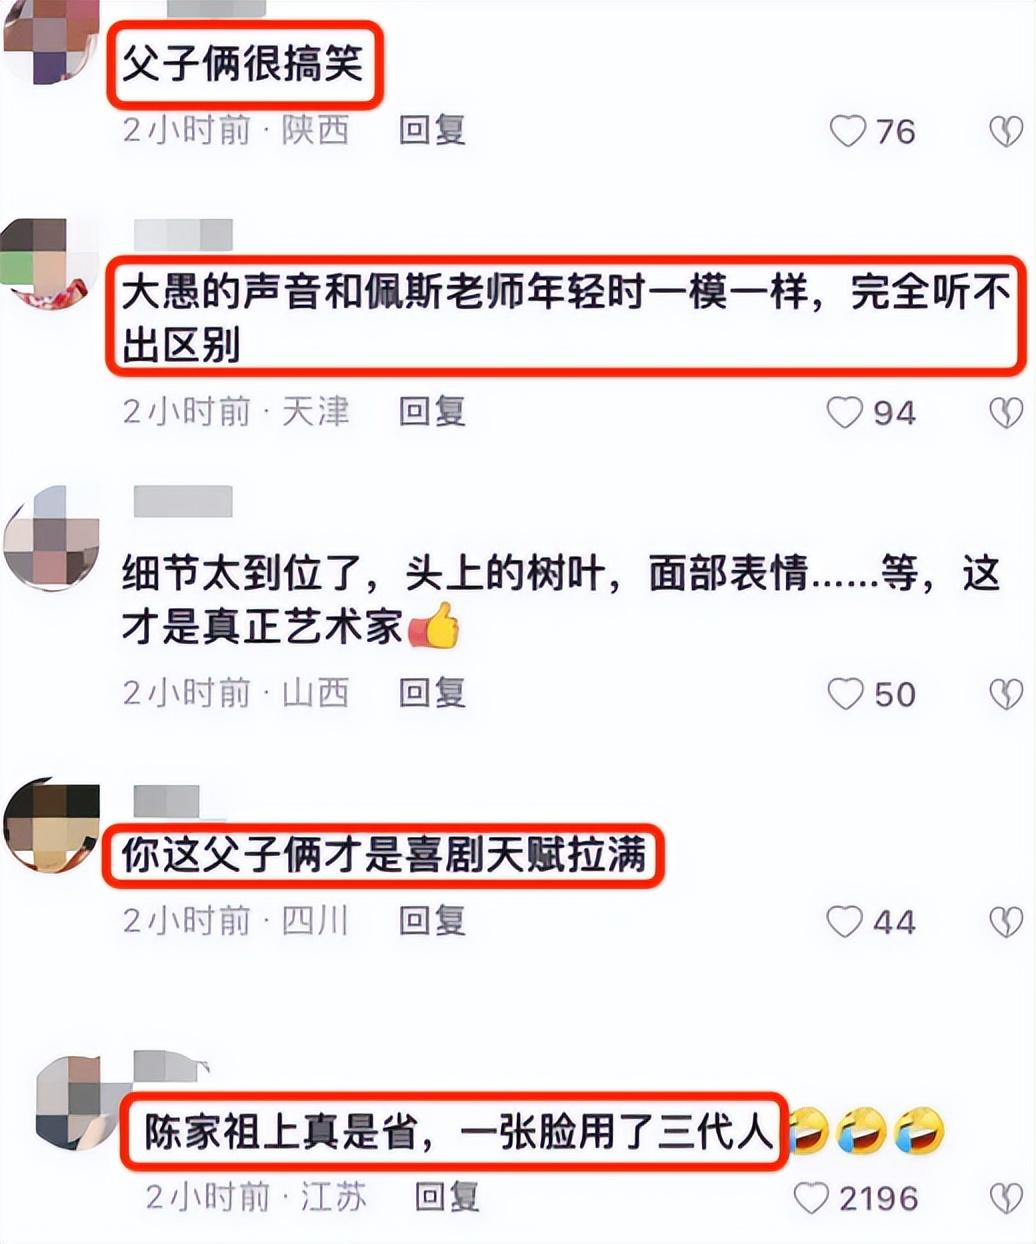Dislike the 父子俩很搞笑 comment
The width and height of the screenshot is (1036, 1244).
tap(1006, 131)
